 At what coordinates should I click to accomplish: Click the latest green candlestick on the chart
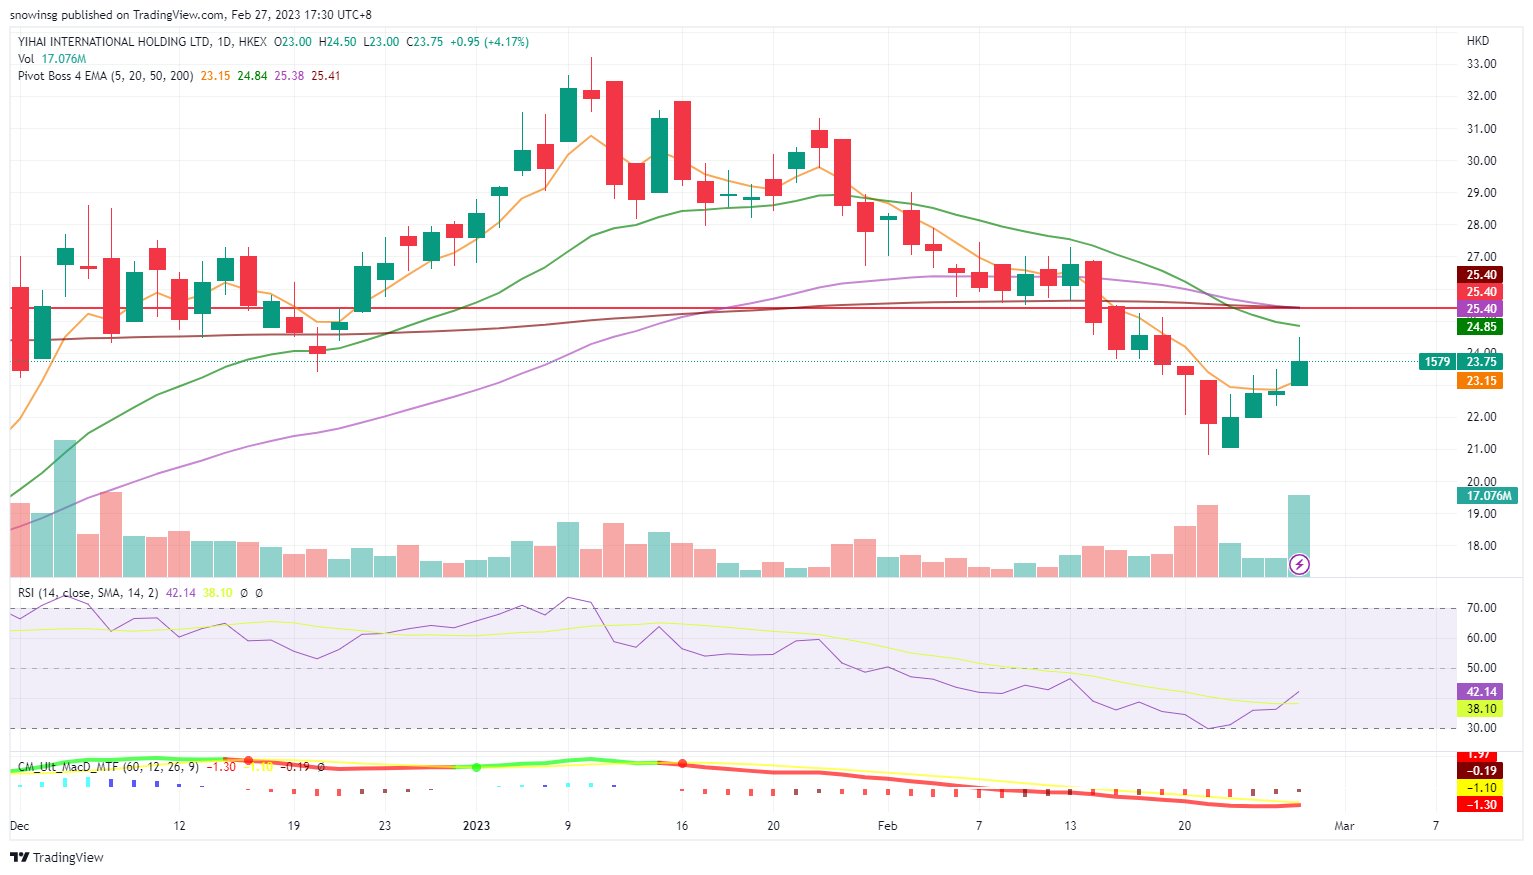(x=1299, y=373)
